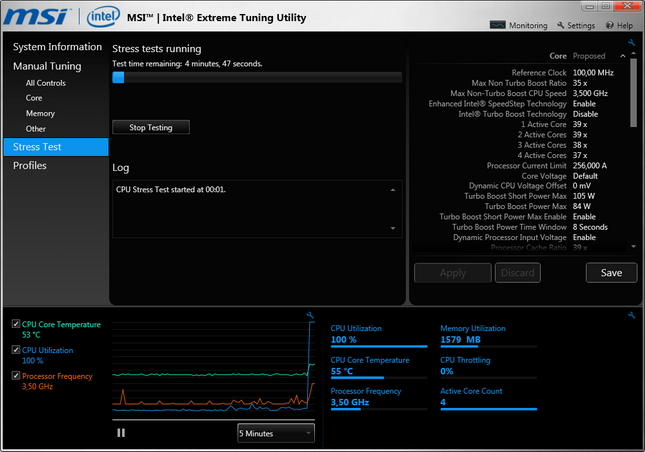Open the Monitoring view icon
The height and width of the screenshot is (452, 645).
point(497,25)
